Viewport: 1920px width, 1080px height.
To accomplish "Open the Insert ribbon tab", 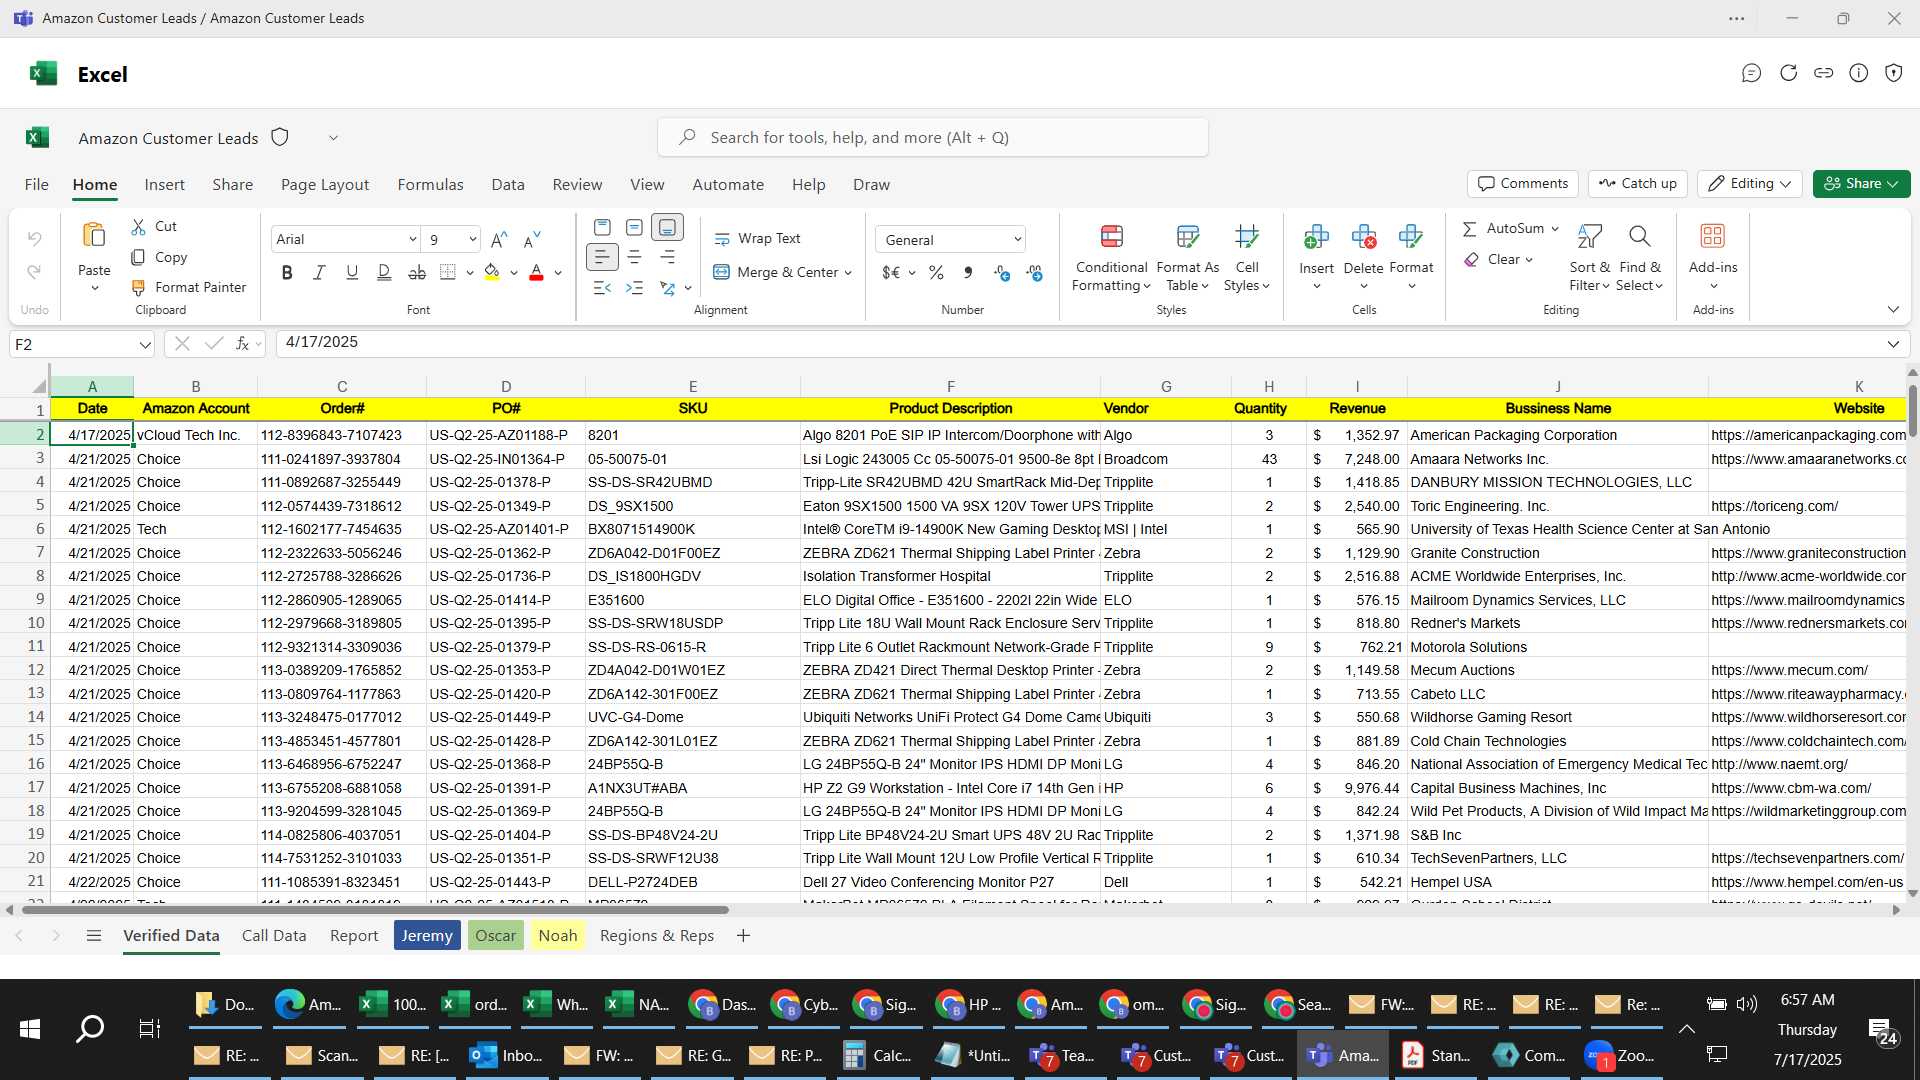I will (164, 185).
